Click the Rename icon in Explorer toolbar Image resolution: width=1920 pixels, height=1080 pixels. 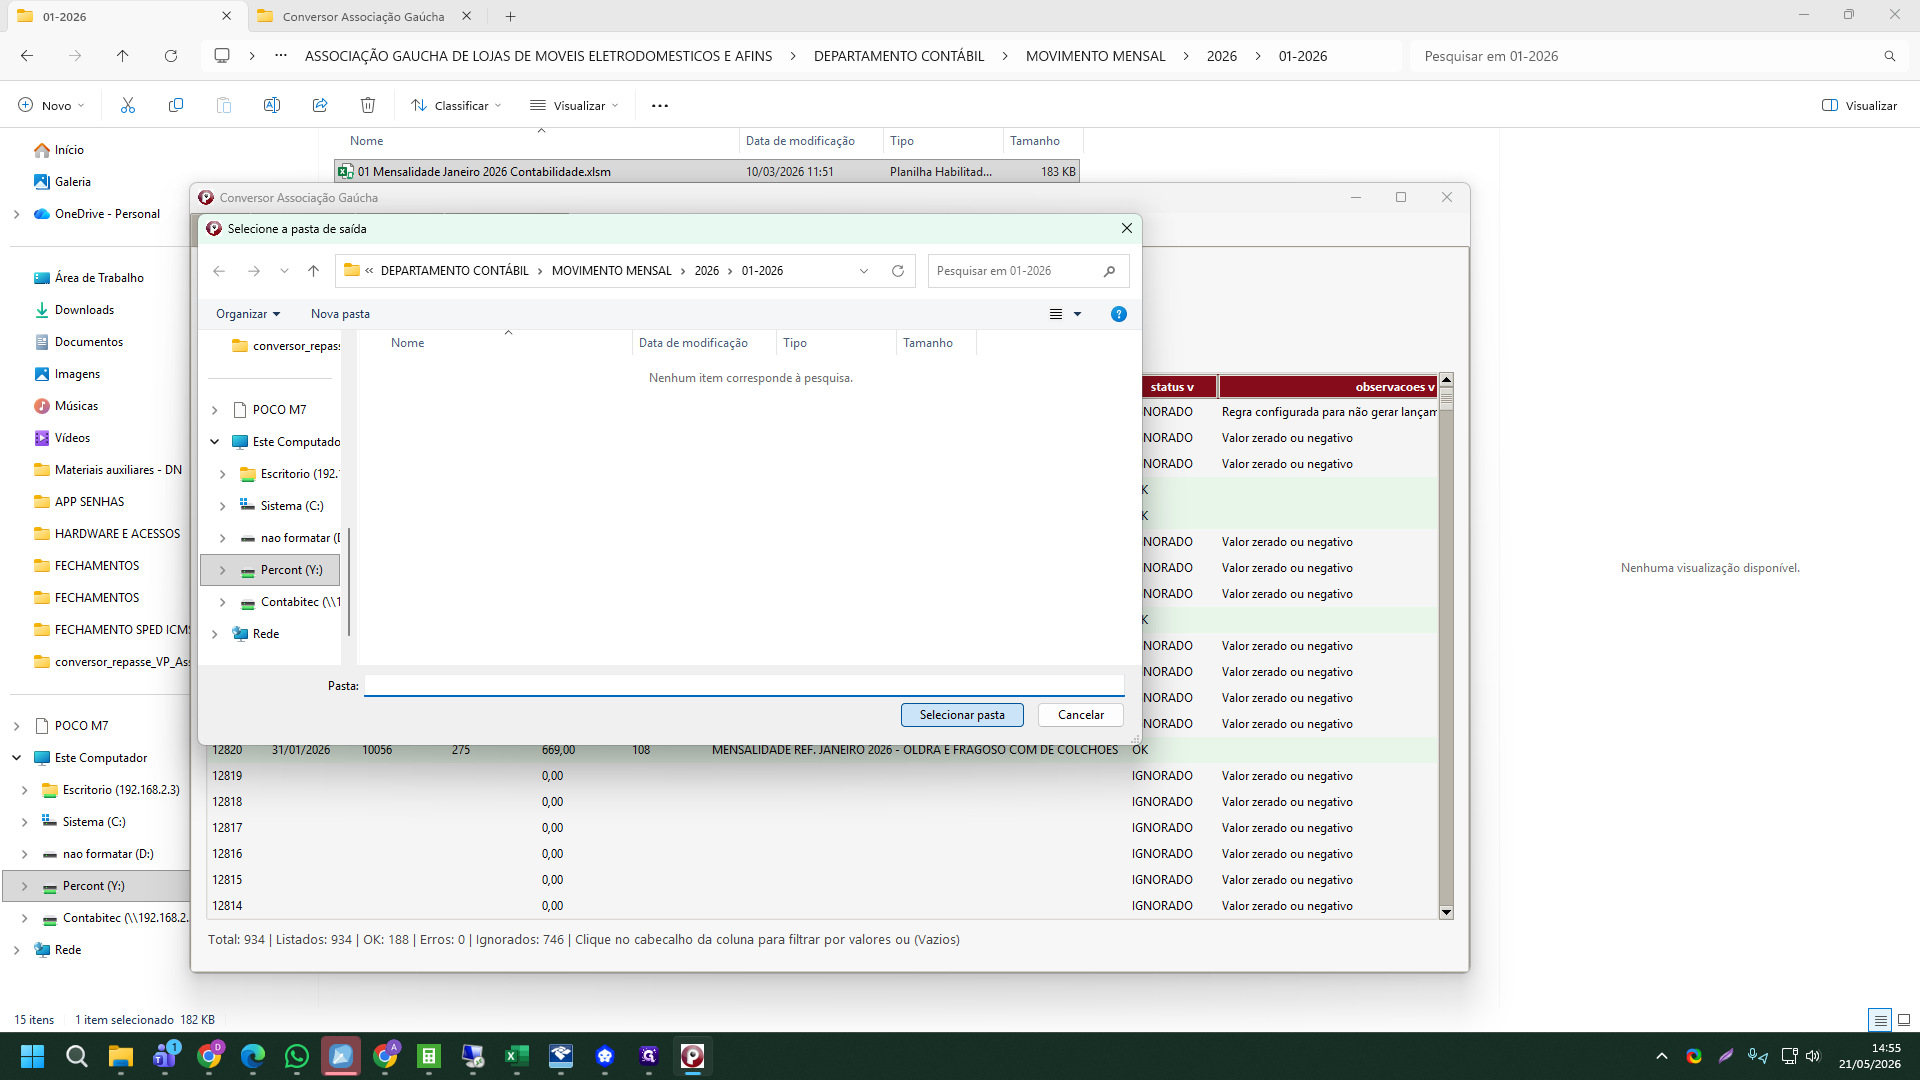coord(272,105)
